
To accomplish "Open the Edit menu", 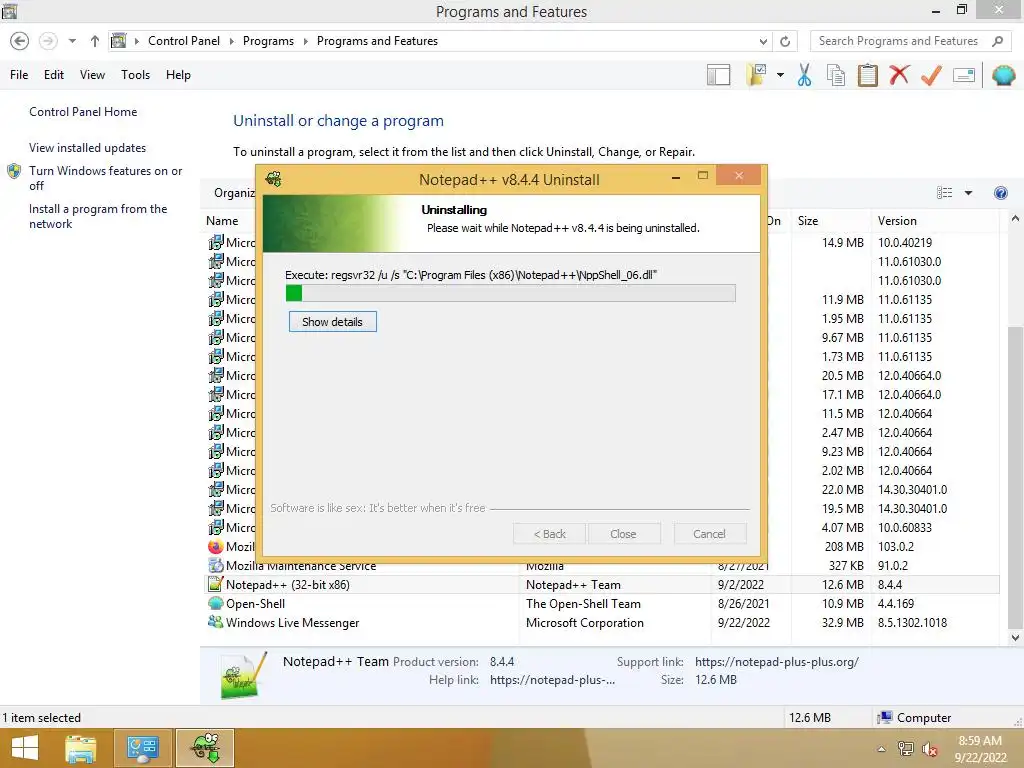I will (54, 74).
